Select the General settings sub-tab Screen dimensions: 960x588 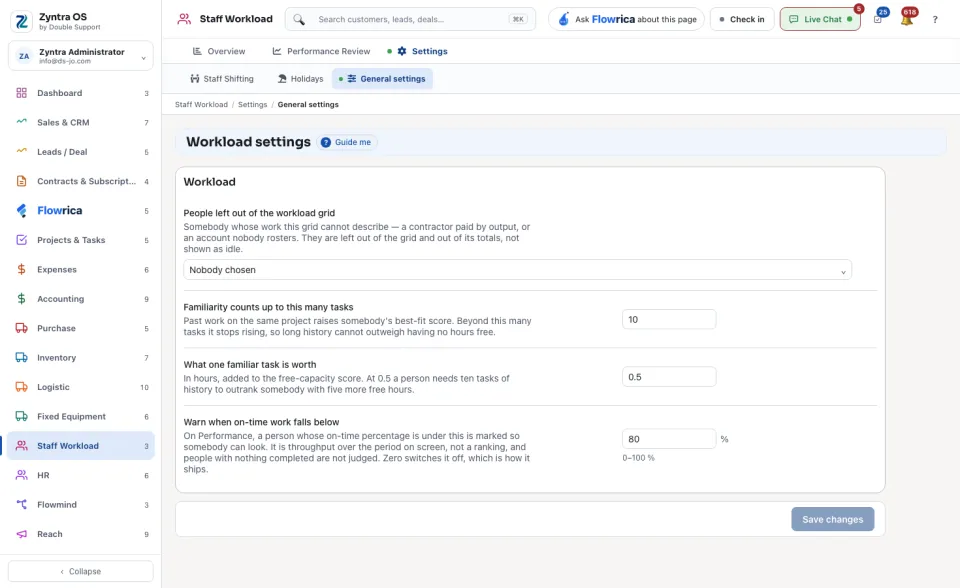coord(383,79)
